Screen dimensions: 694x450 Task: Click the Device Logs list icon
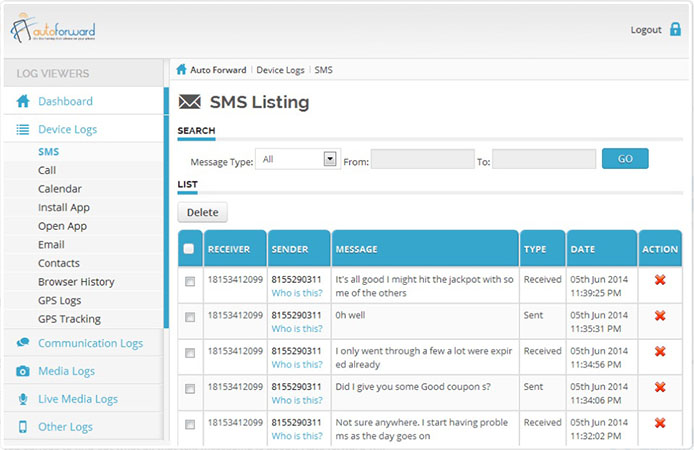[x=22, y=129]
